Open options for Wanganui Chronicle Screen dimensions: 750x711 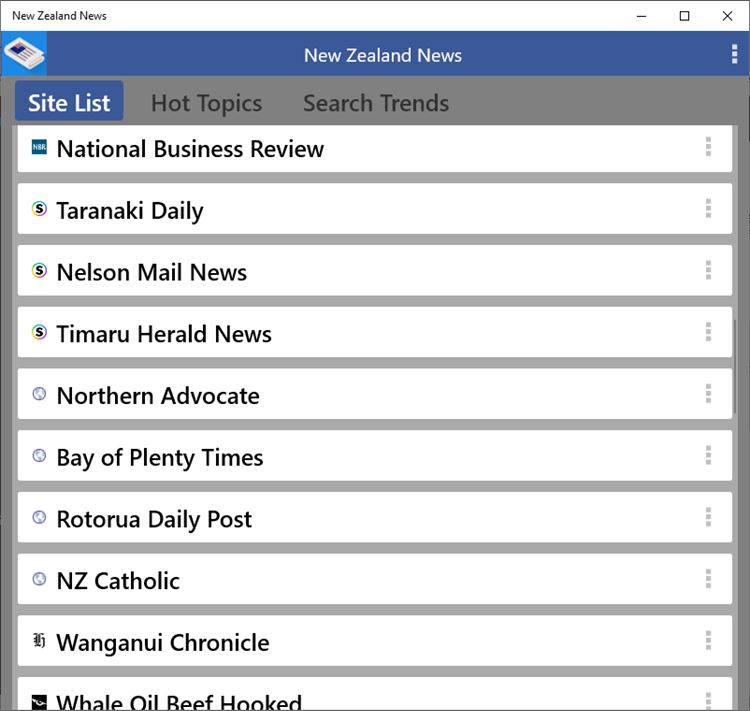click(x=708, y=641)
